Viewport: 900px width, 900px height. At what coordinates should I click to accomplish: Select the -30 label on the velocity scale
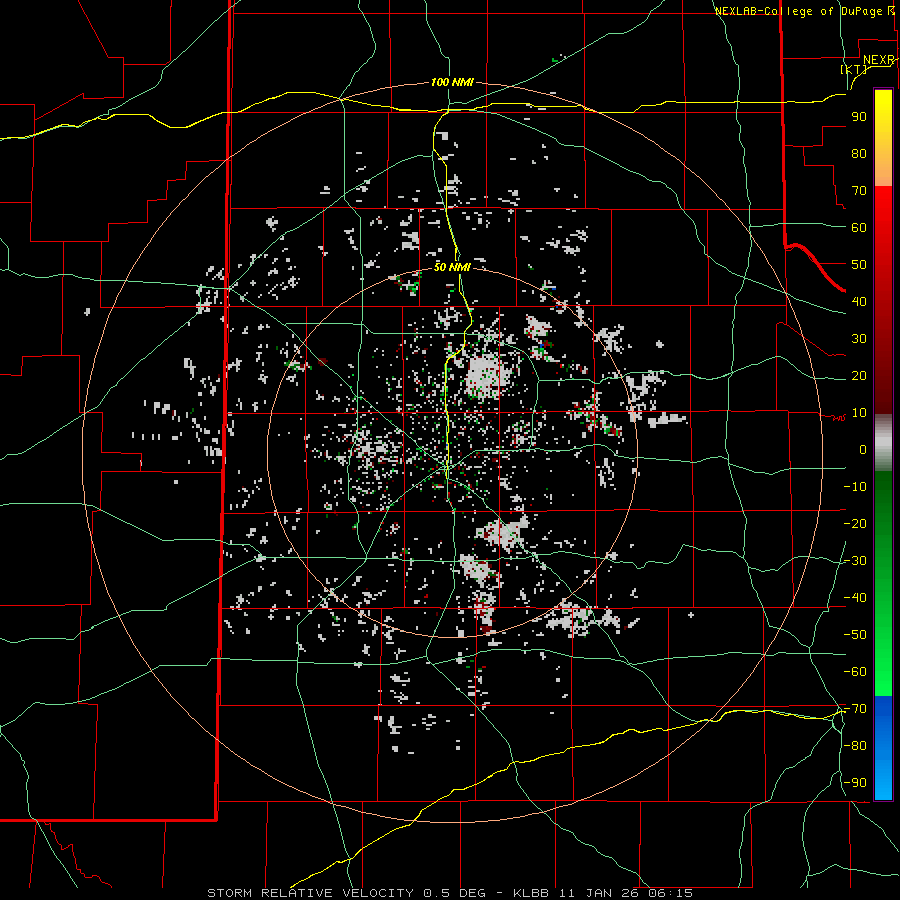(855, 561)
